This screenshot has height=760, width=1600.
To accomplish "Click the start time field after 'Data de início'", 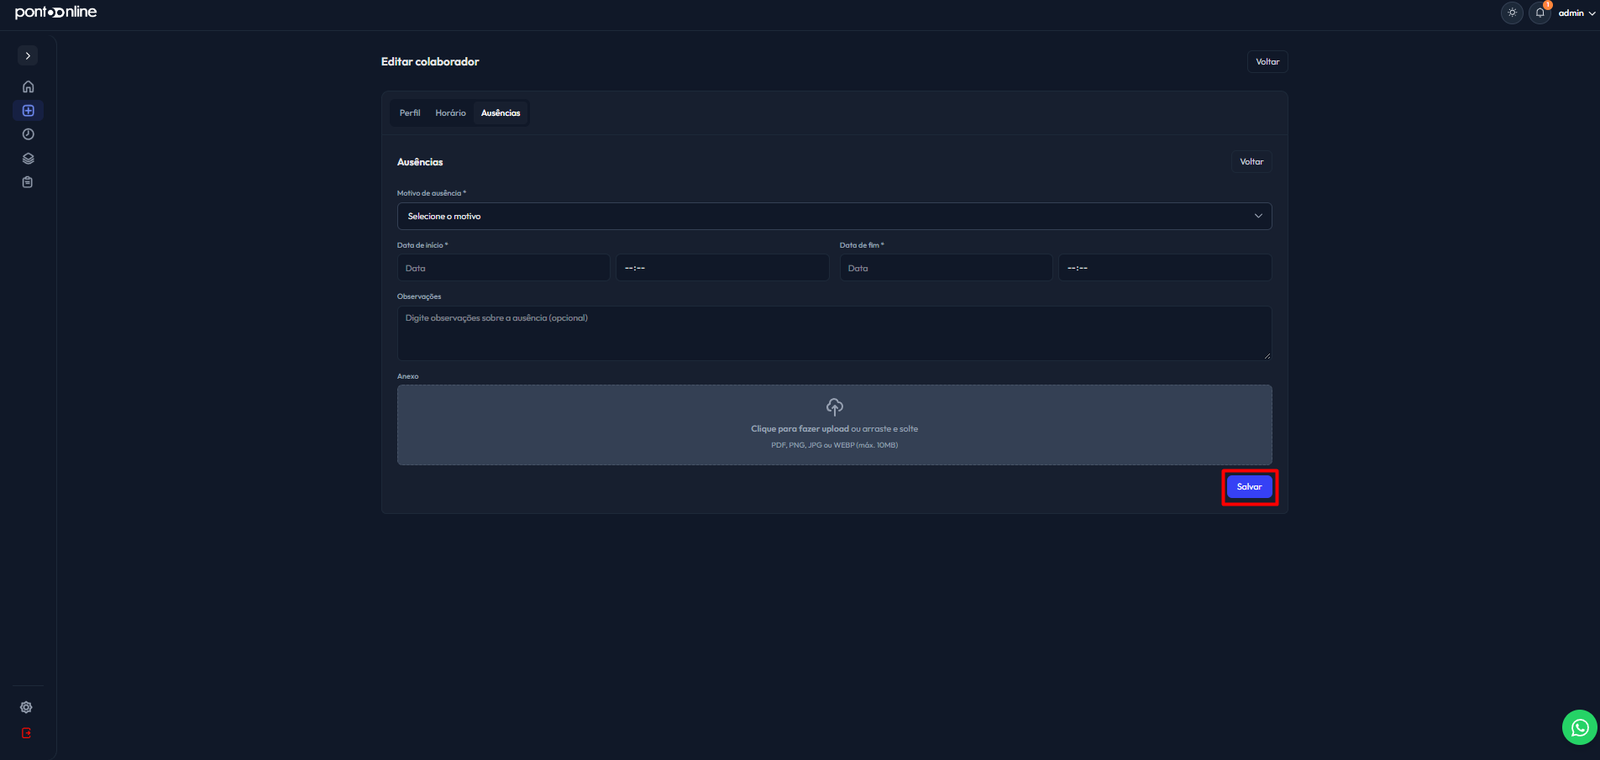I will (x=723, y=268).
